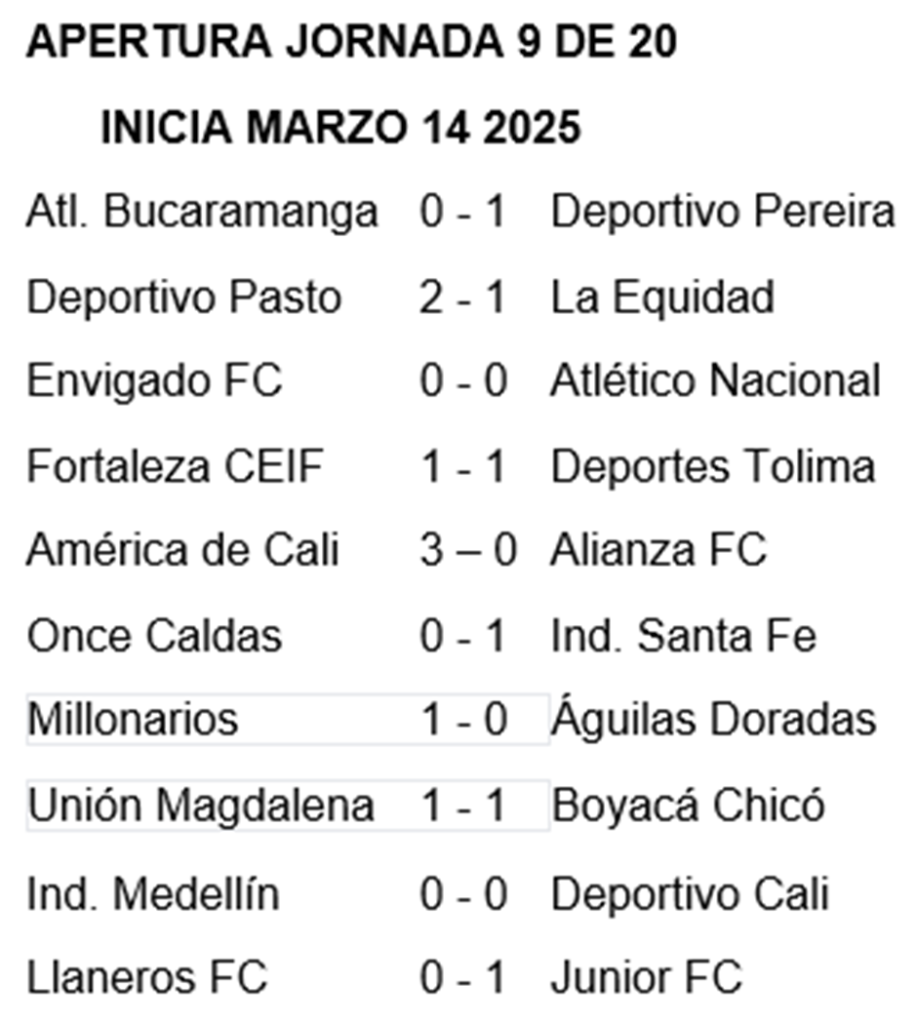
Task: Click the 3 – 0 score next to Alianza FC
Action: pos(468,550)
